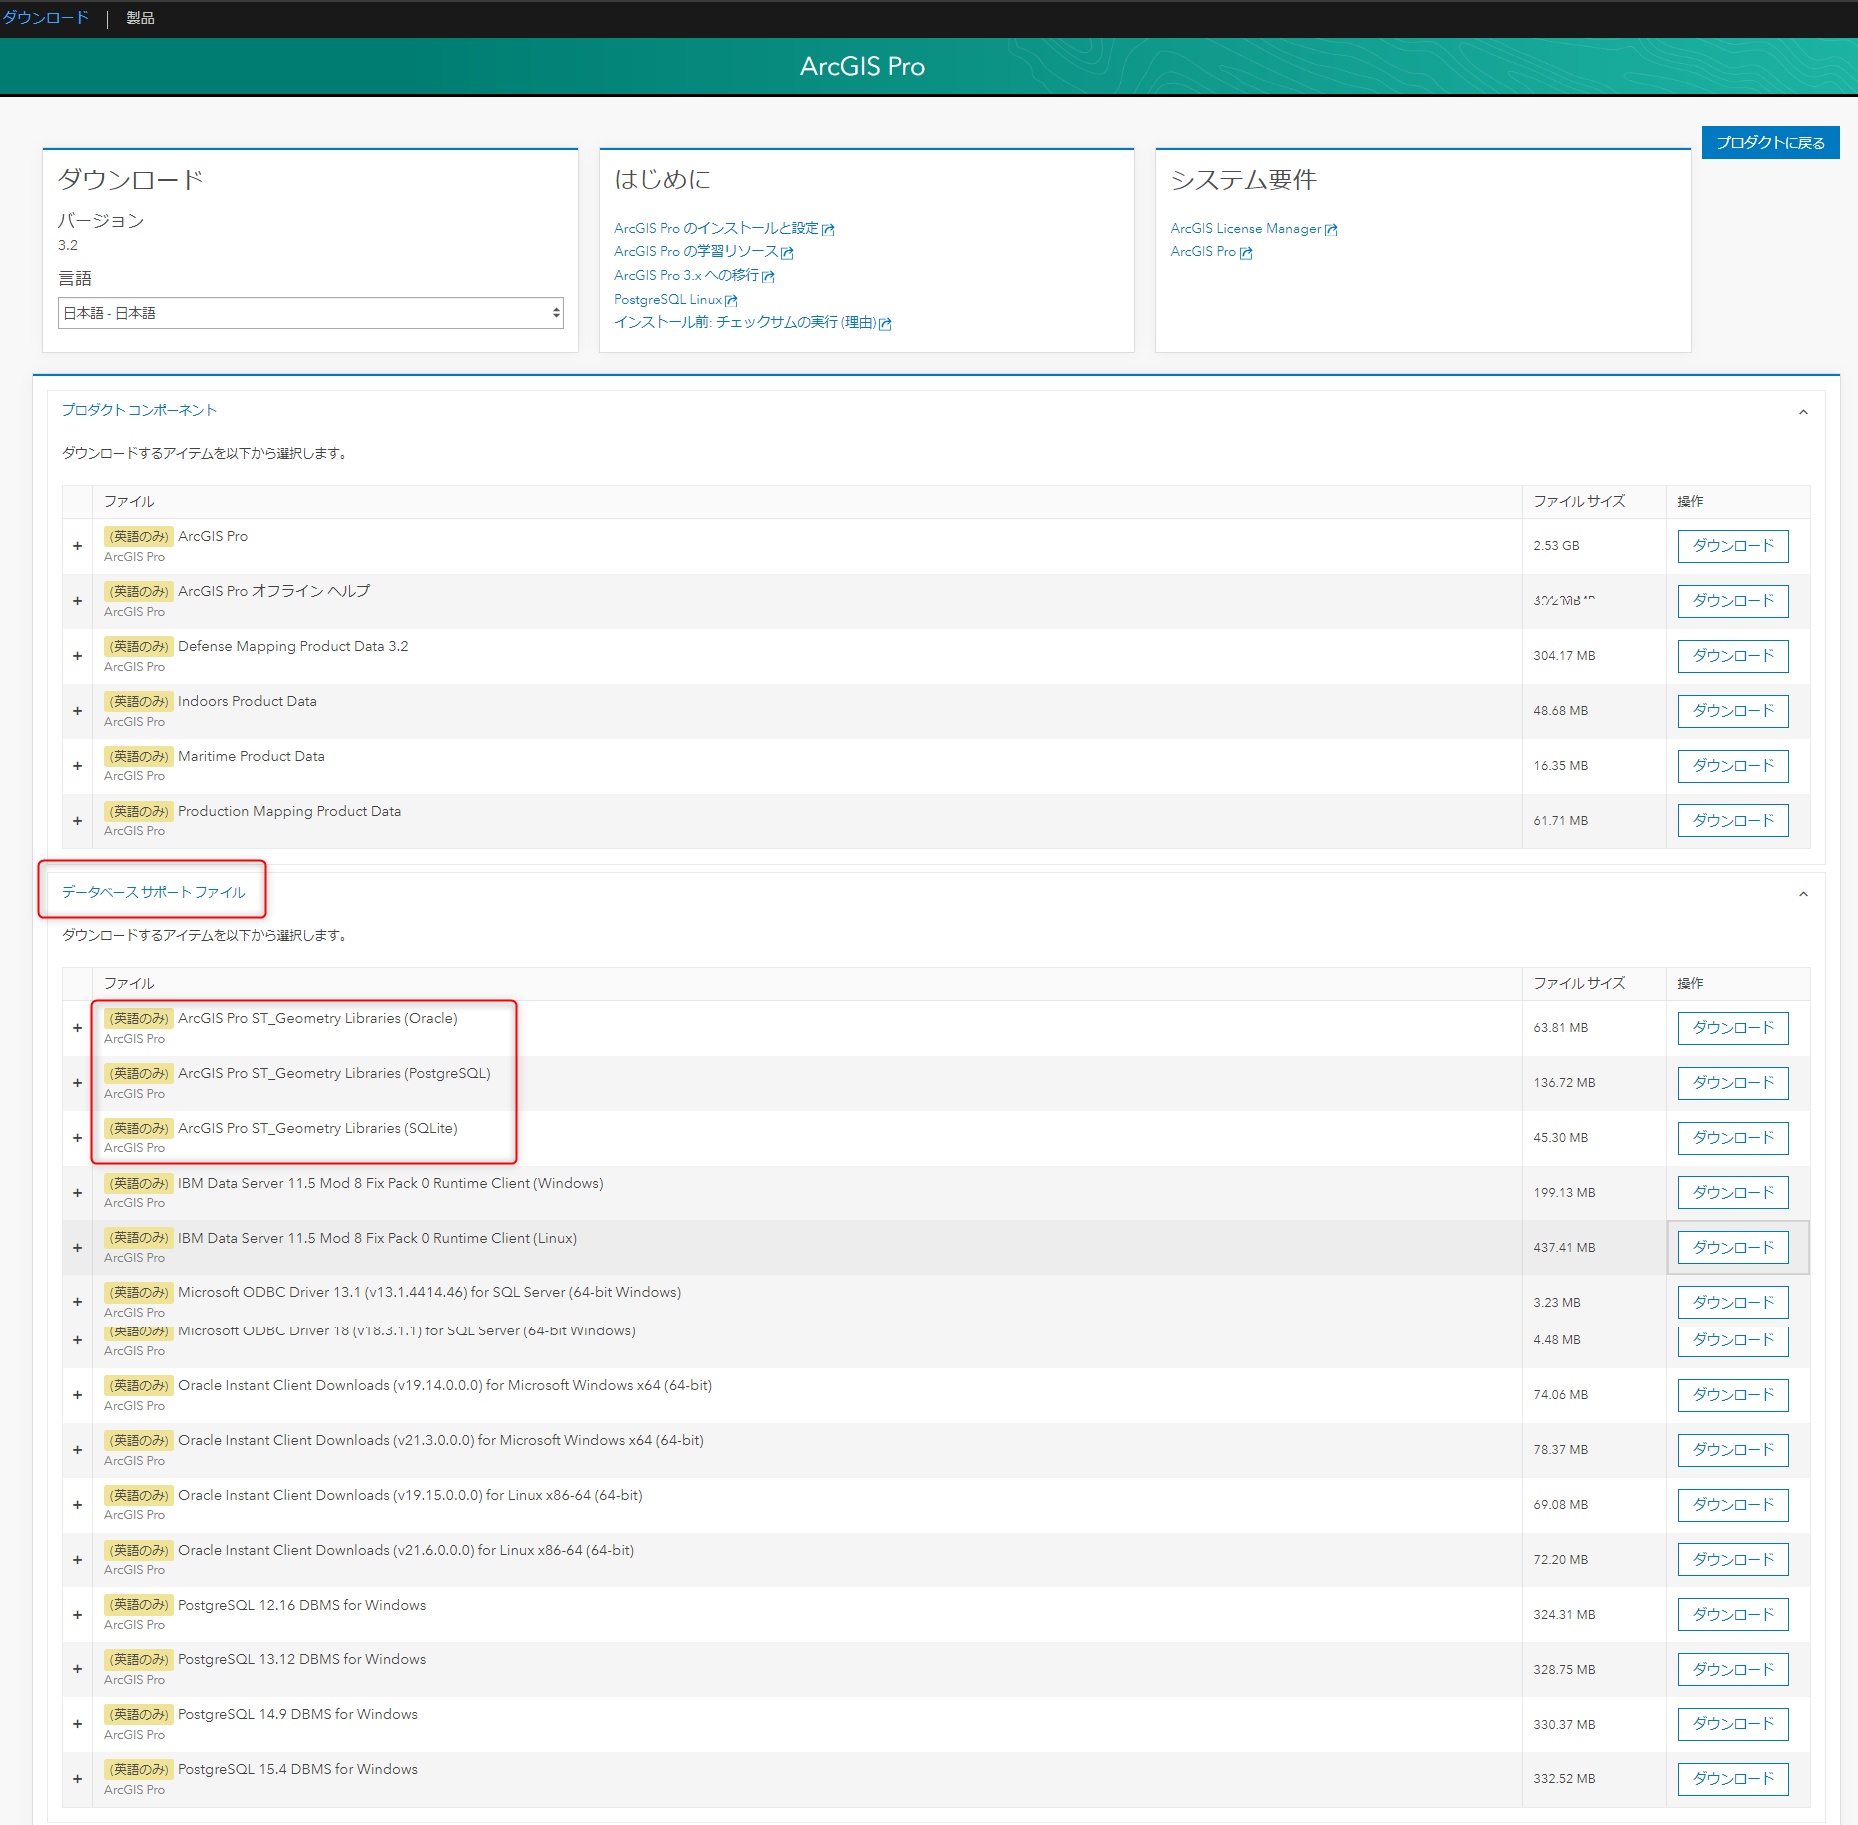The width and height of the screenshot is (1858, 1825).
Task: Expand the Defense Mapping Product Data 3.2 row
Action: tap(77, 656)
